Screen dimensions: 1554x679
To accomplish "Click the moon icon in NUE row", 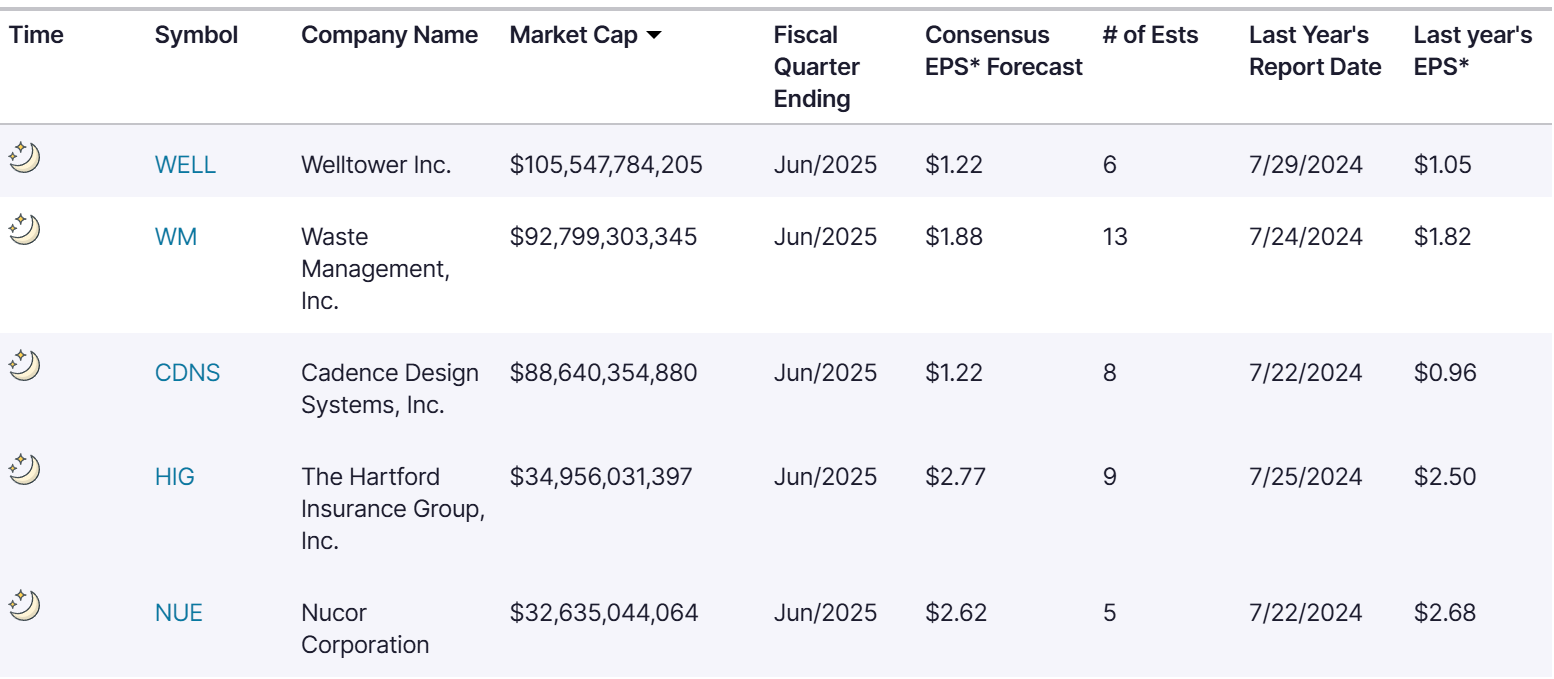I will tap(24, 605).
